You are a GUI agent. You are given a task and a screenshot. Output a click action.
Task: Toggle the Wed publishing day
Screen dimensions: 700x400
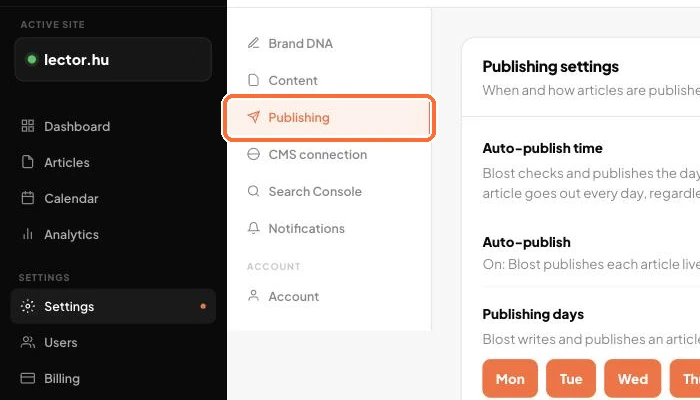(x=633, y=379)
